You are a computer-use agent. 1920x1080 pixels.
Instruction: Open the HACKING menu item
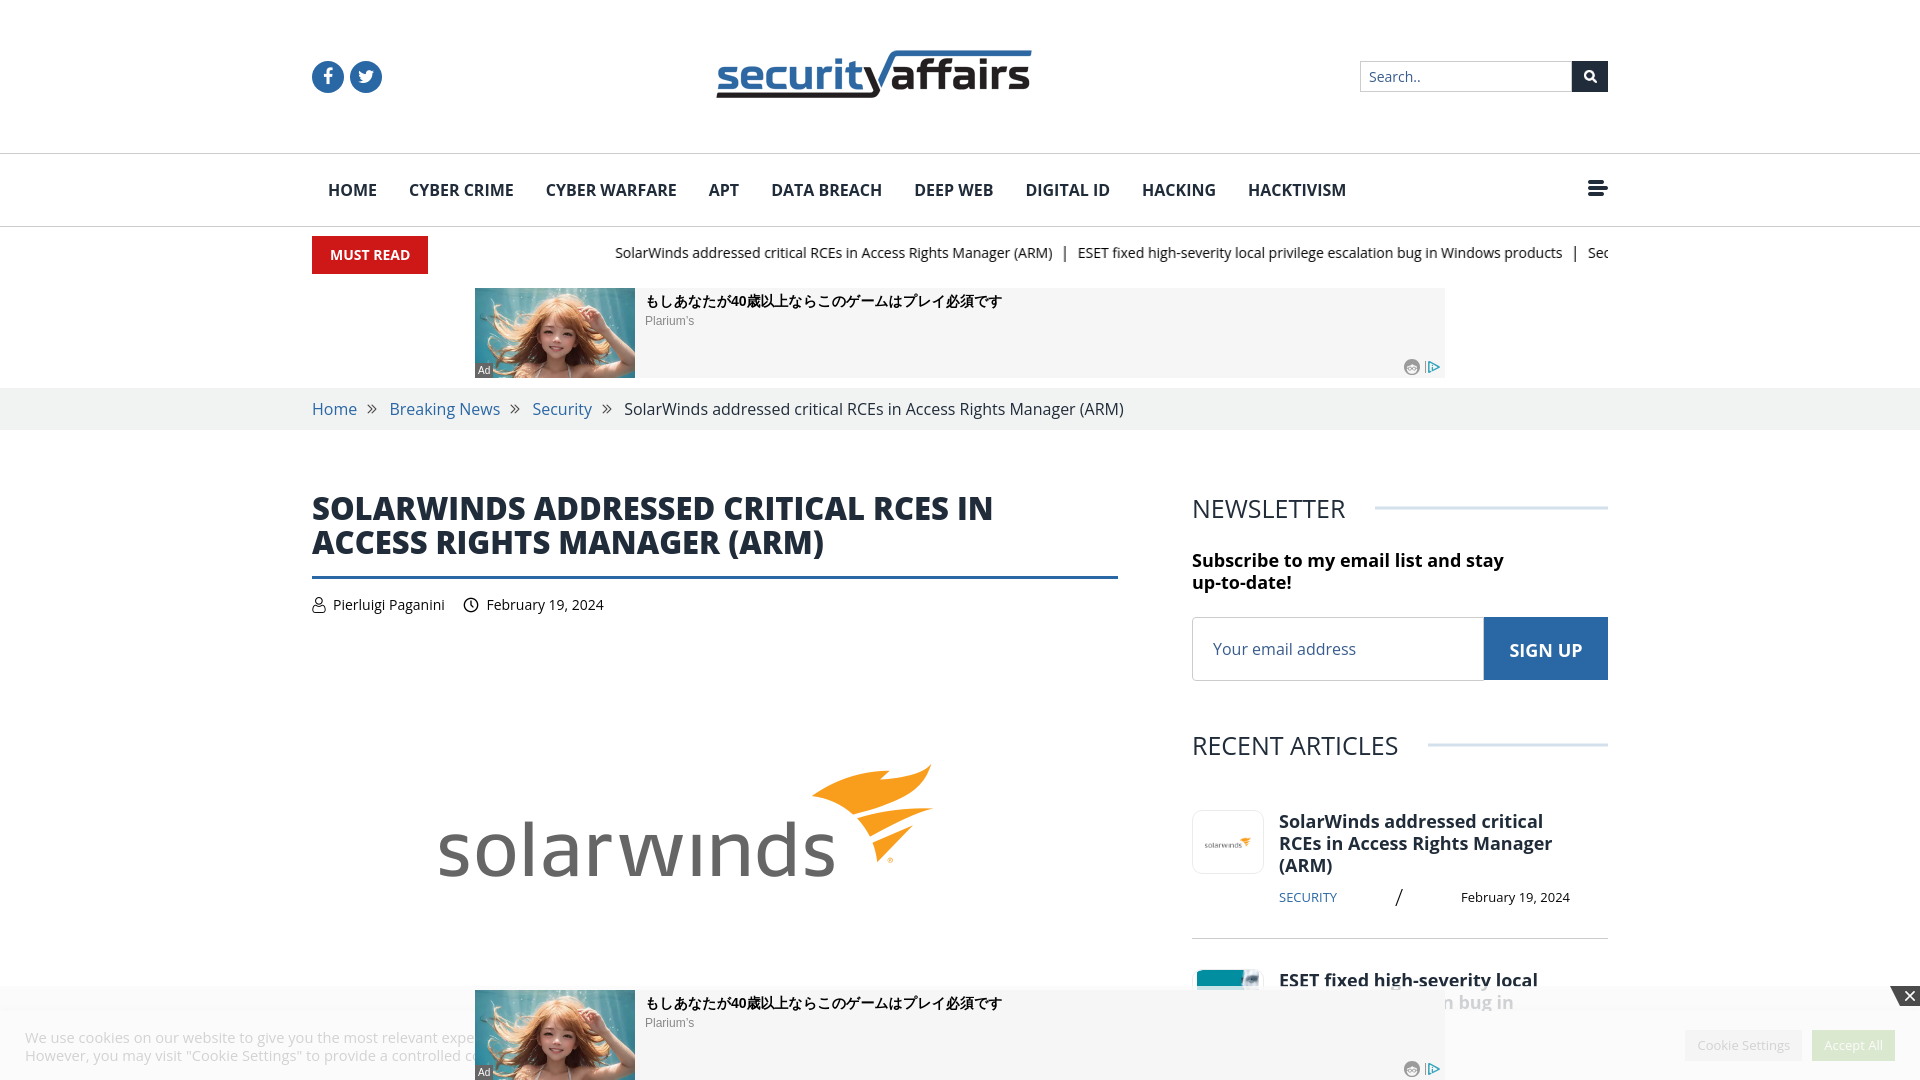(x=1179, y=190)
